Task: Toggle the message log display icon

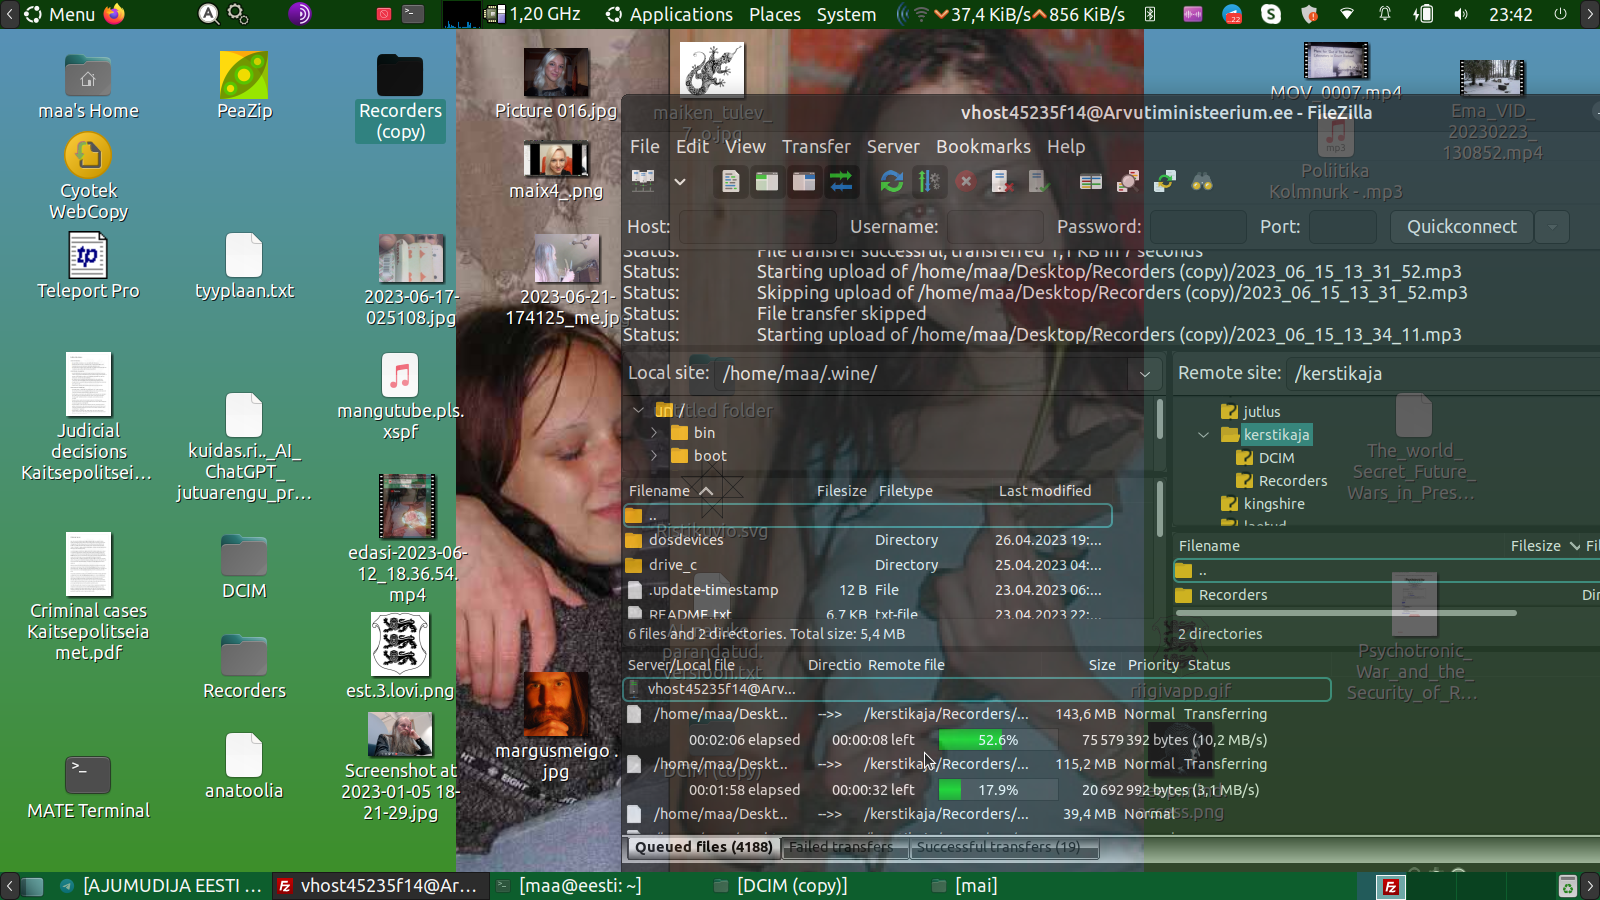Action: click(x=731, y=181)
